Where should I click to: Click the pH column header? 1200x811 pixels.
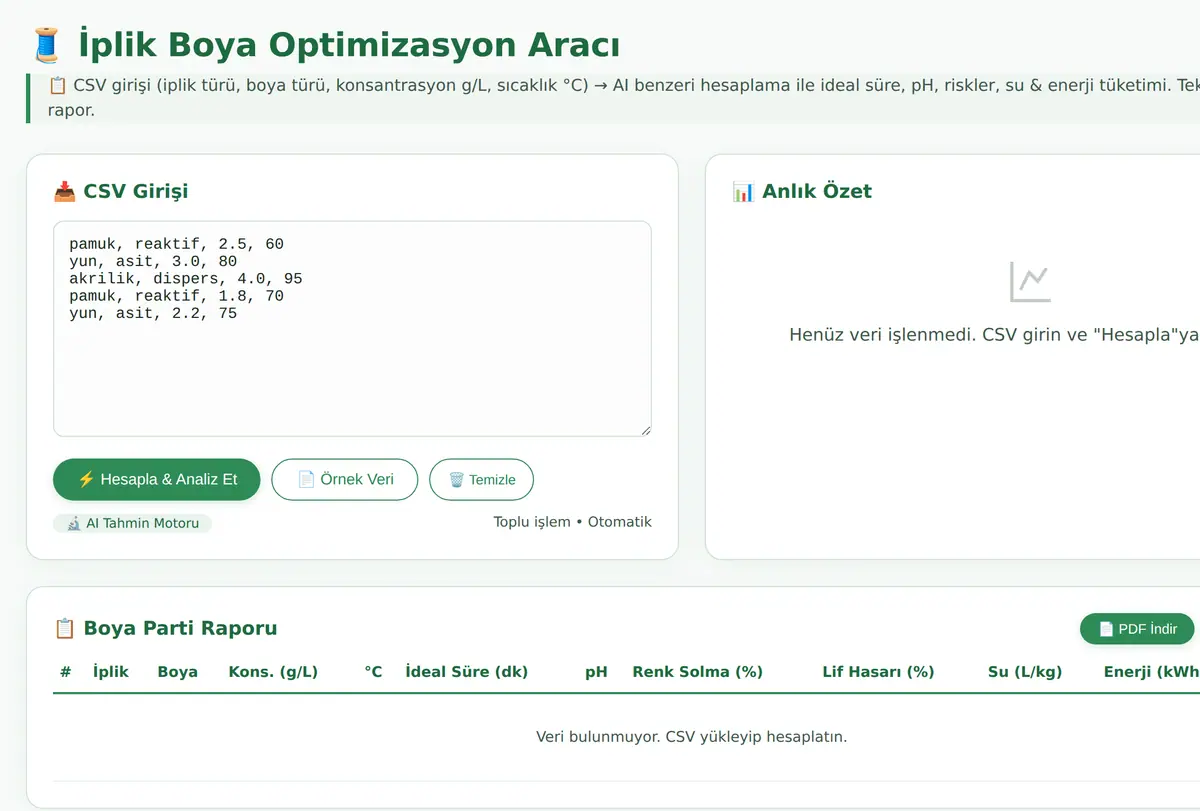pyautogui.click(x=596, y=671)
